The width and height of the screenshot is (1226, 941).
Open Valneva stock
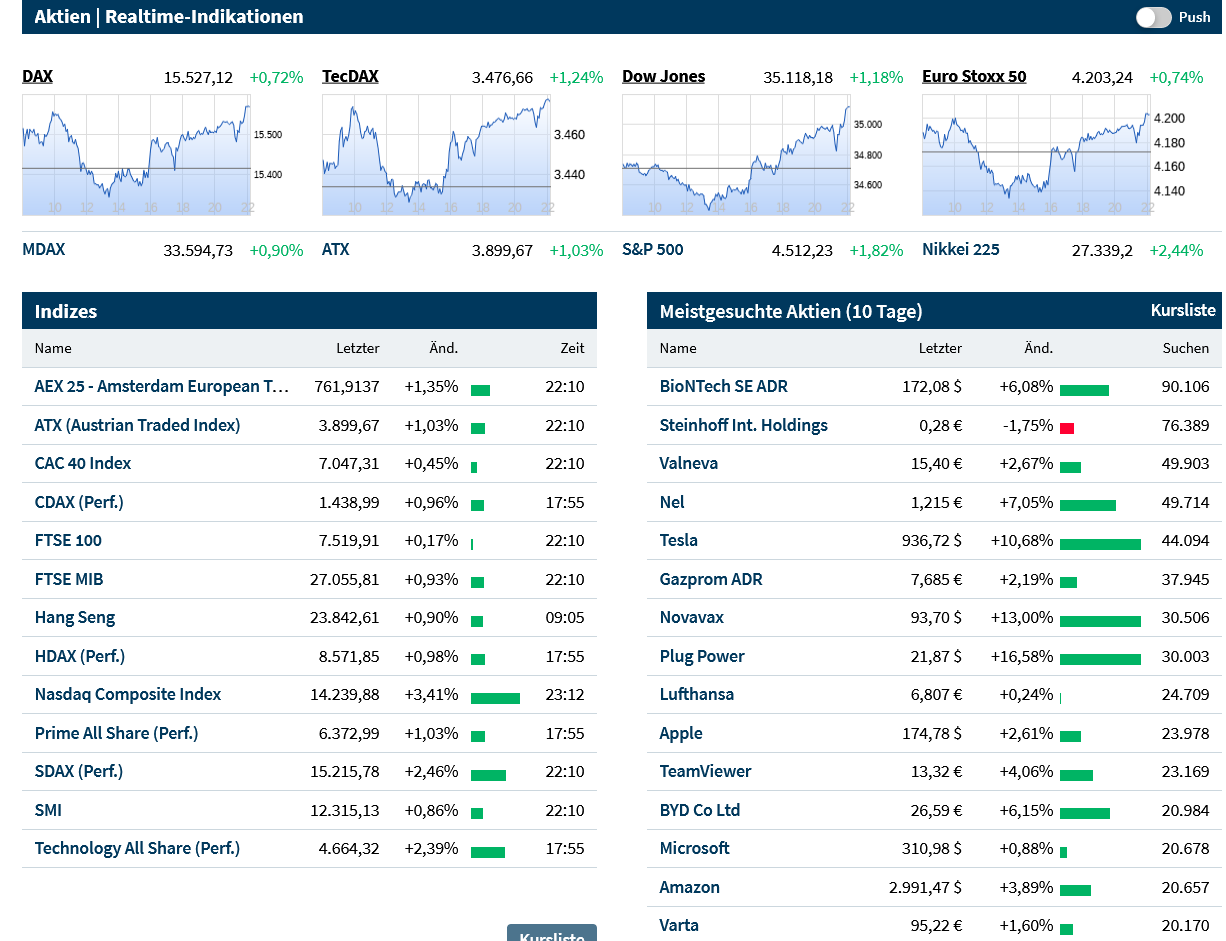click(x=689, y=464)
